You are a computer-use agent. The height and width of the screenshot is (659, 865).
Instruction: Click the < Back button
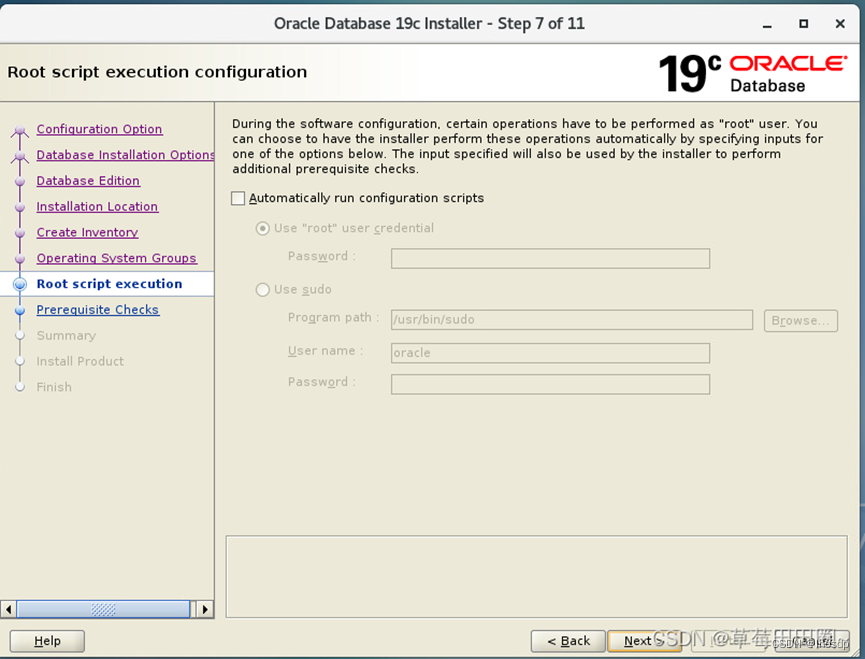coord(568,641)
